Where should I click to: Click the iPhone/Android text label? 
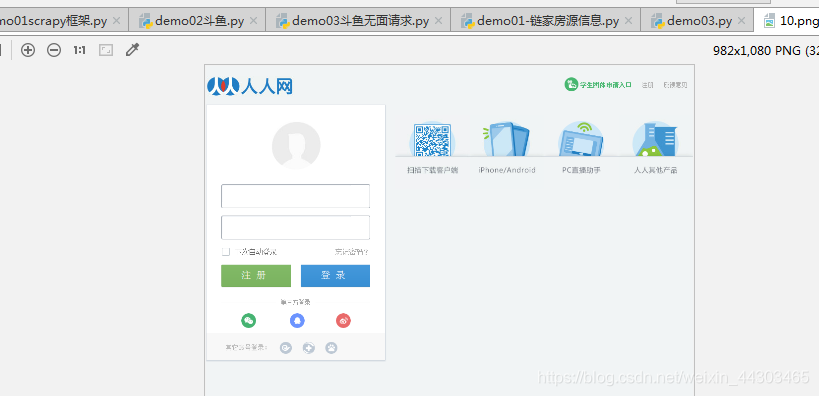tap(507, 170)
